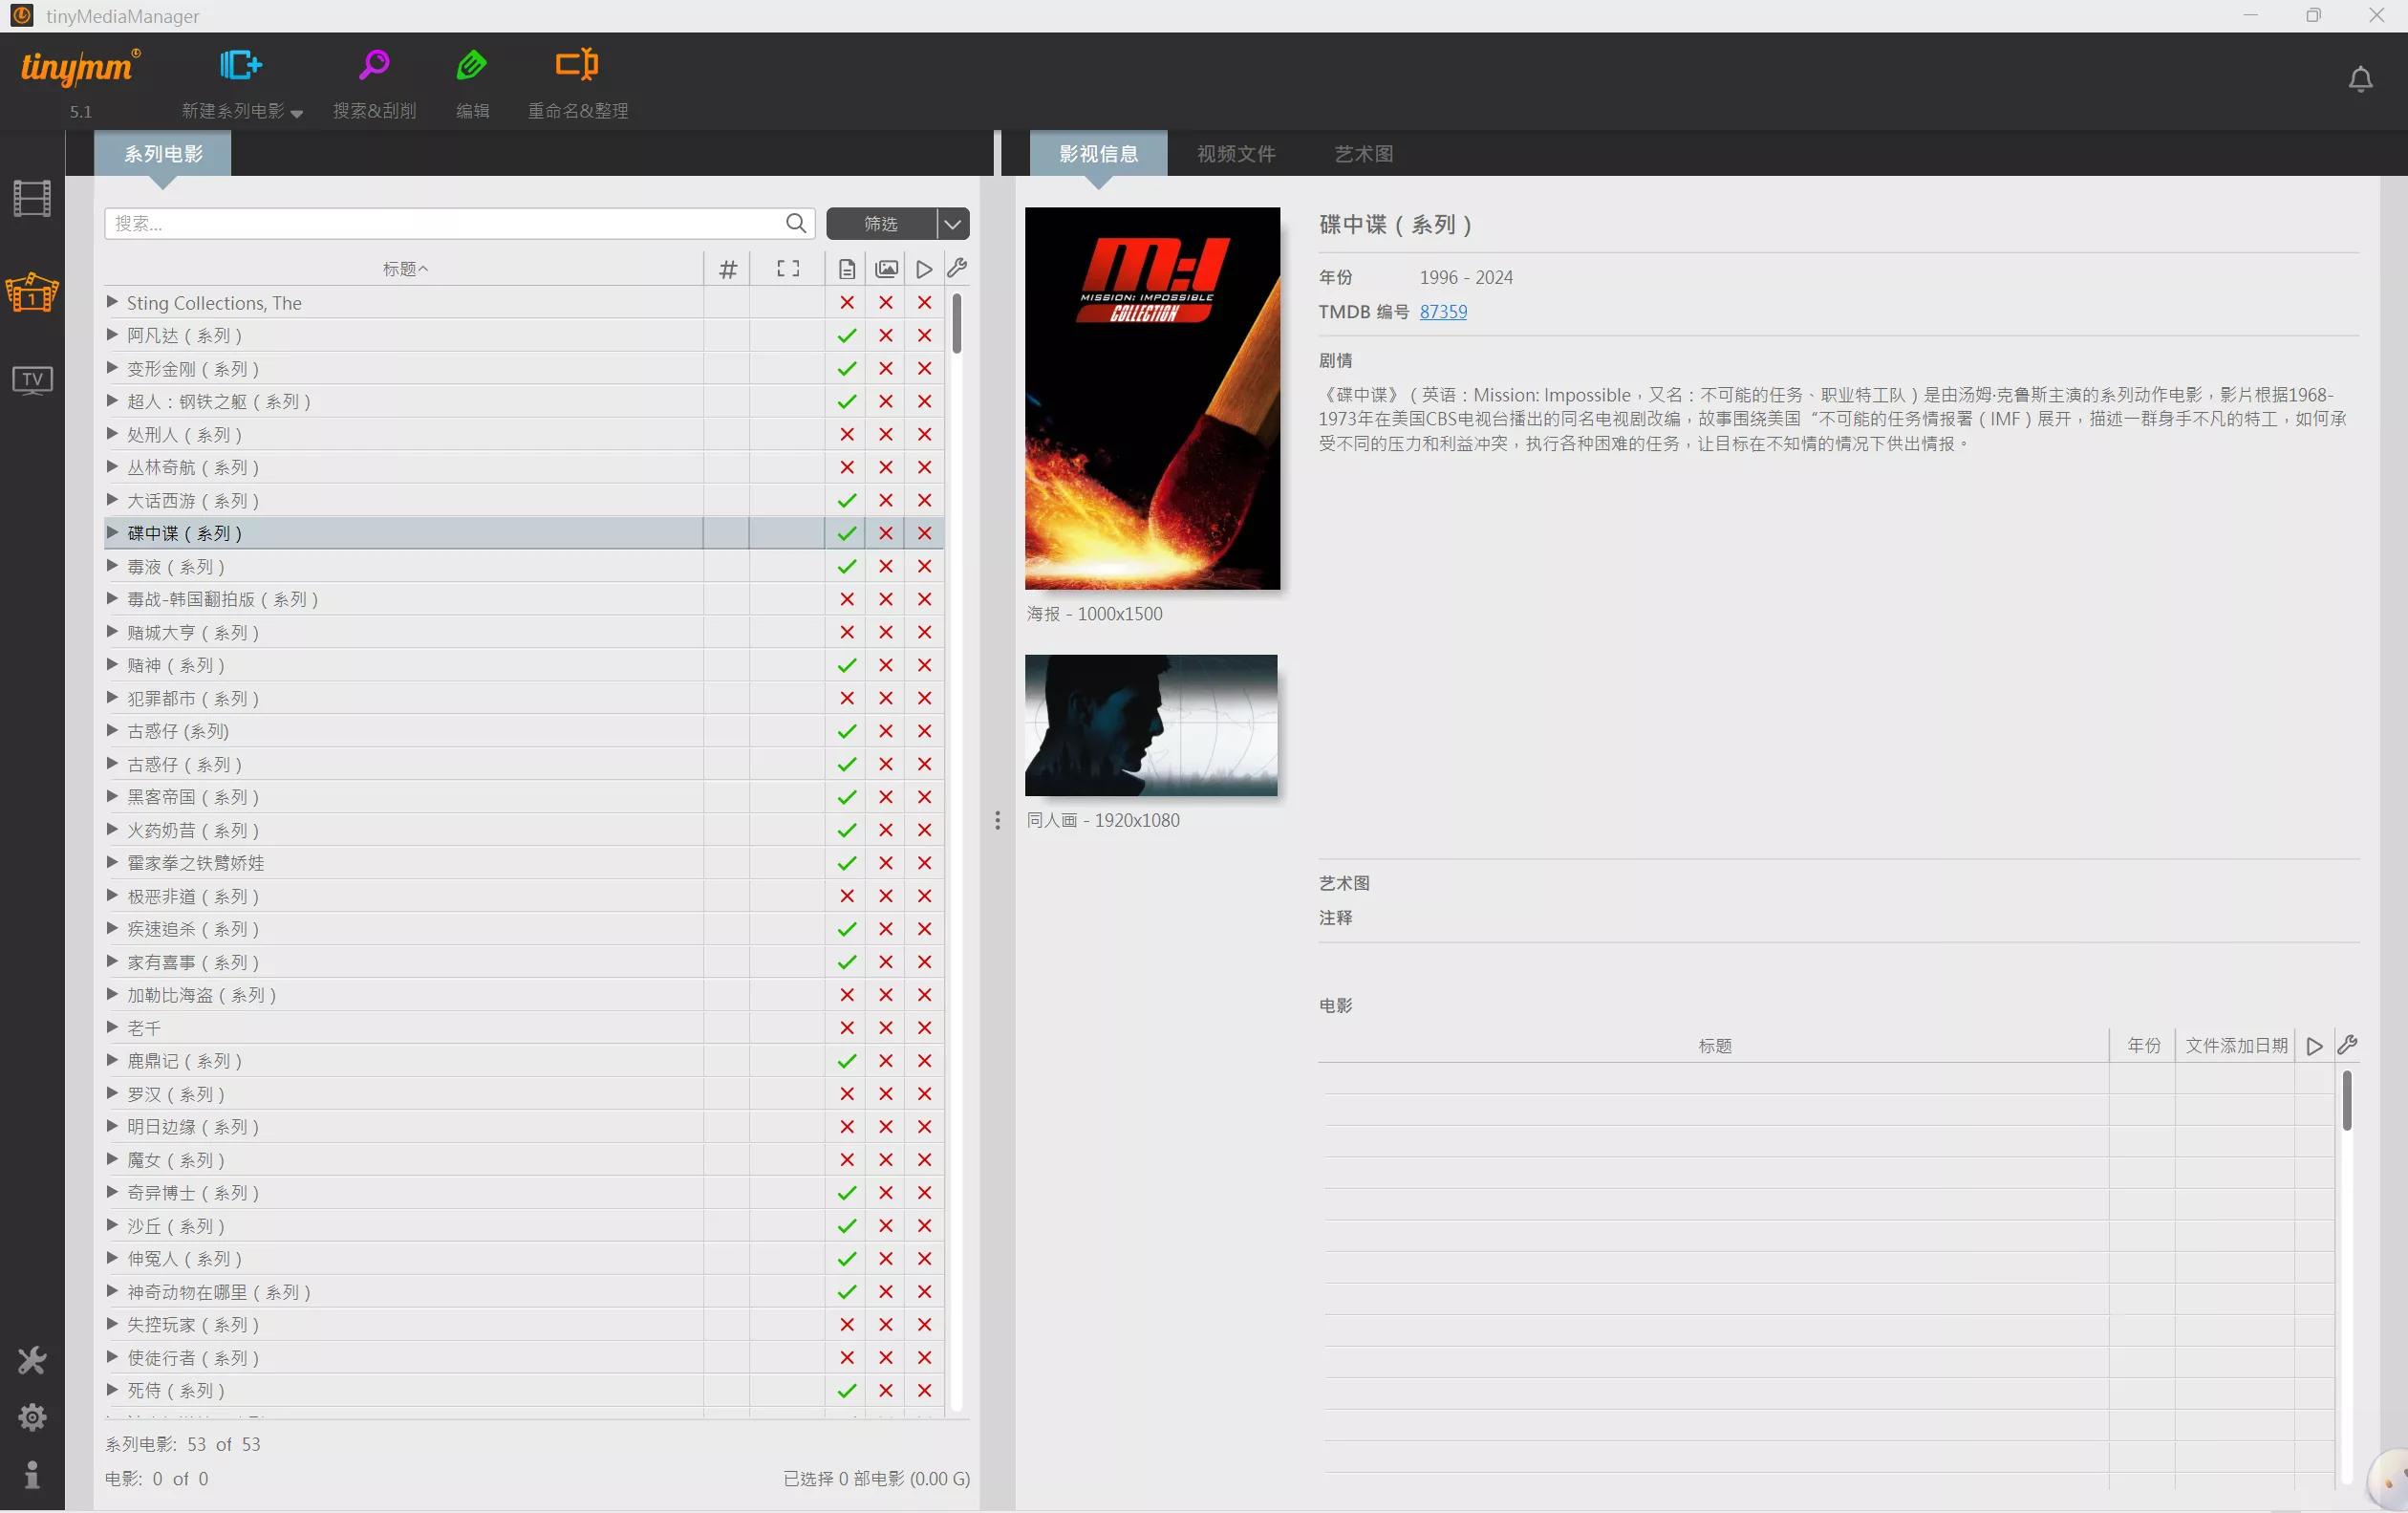
Task: Select the 霍家拳之铁臂娇娃 row
Action: pyautogui.click(x=525, y=863)
